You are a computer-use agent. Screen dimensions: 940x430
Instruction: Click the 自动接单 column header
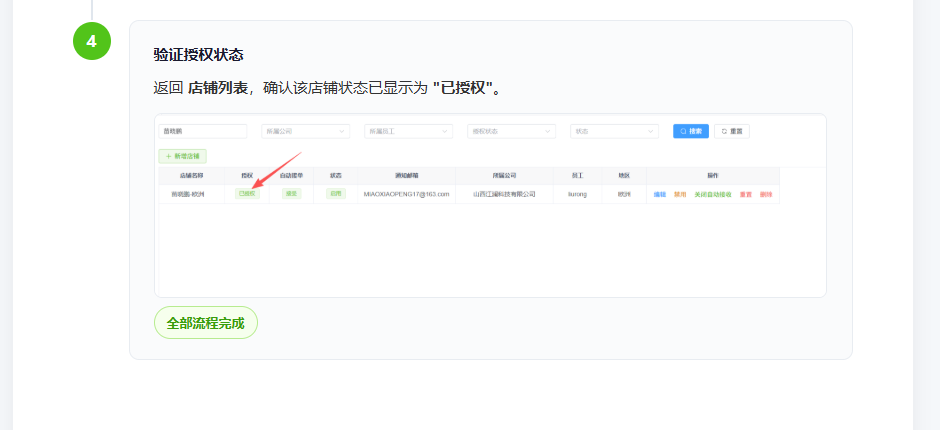coord(291,176)
